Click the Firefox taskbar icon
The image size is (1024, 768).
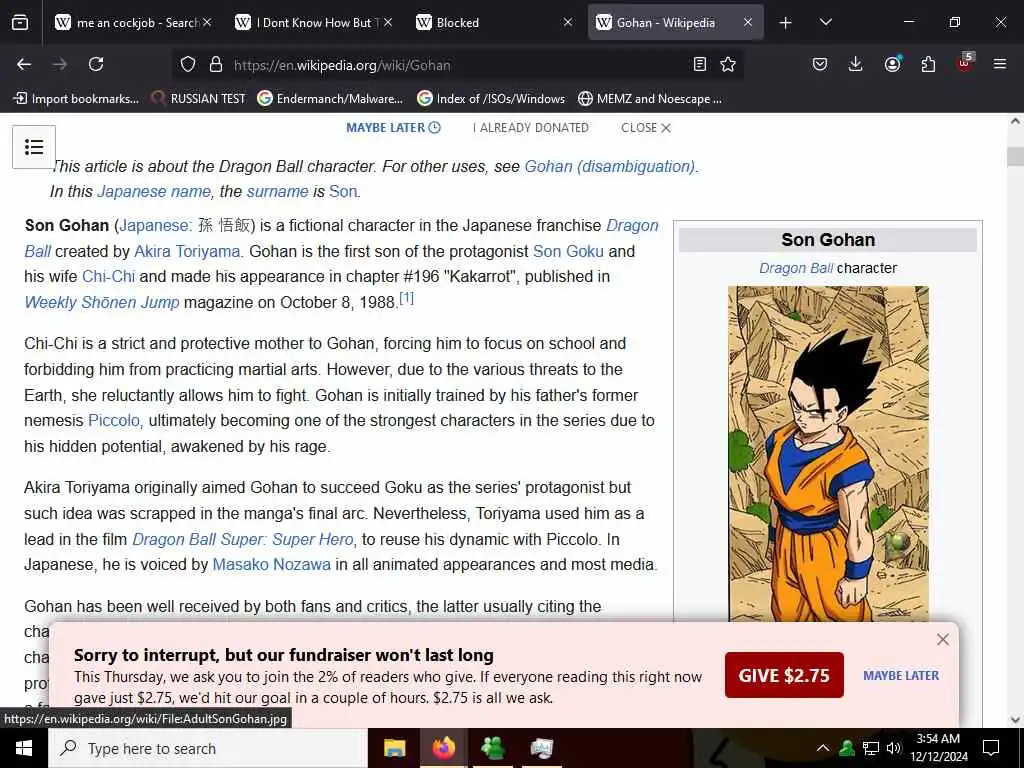coord(443,748)
